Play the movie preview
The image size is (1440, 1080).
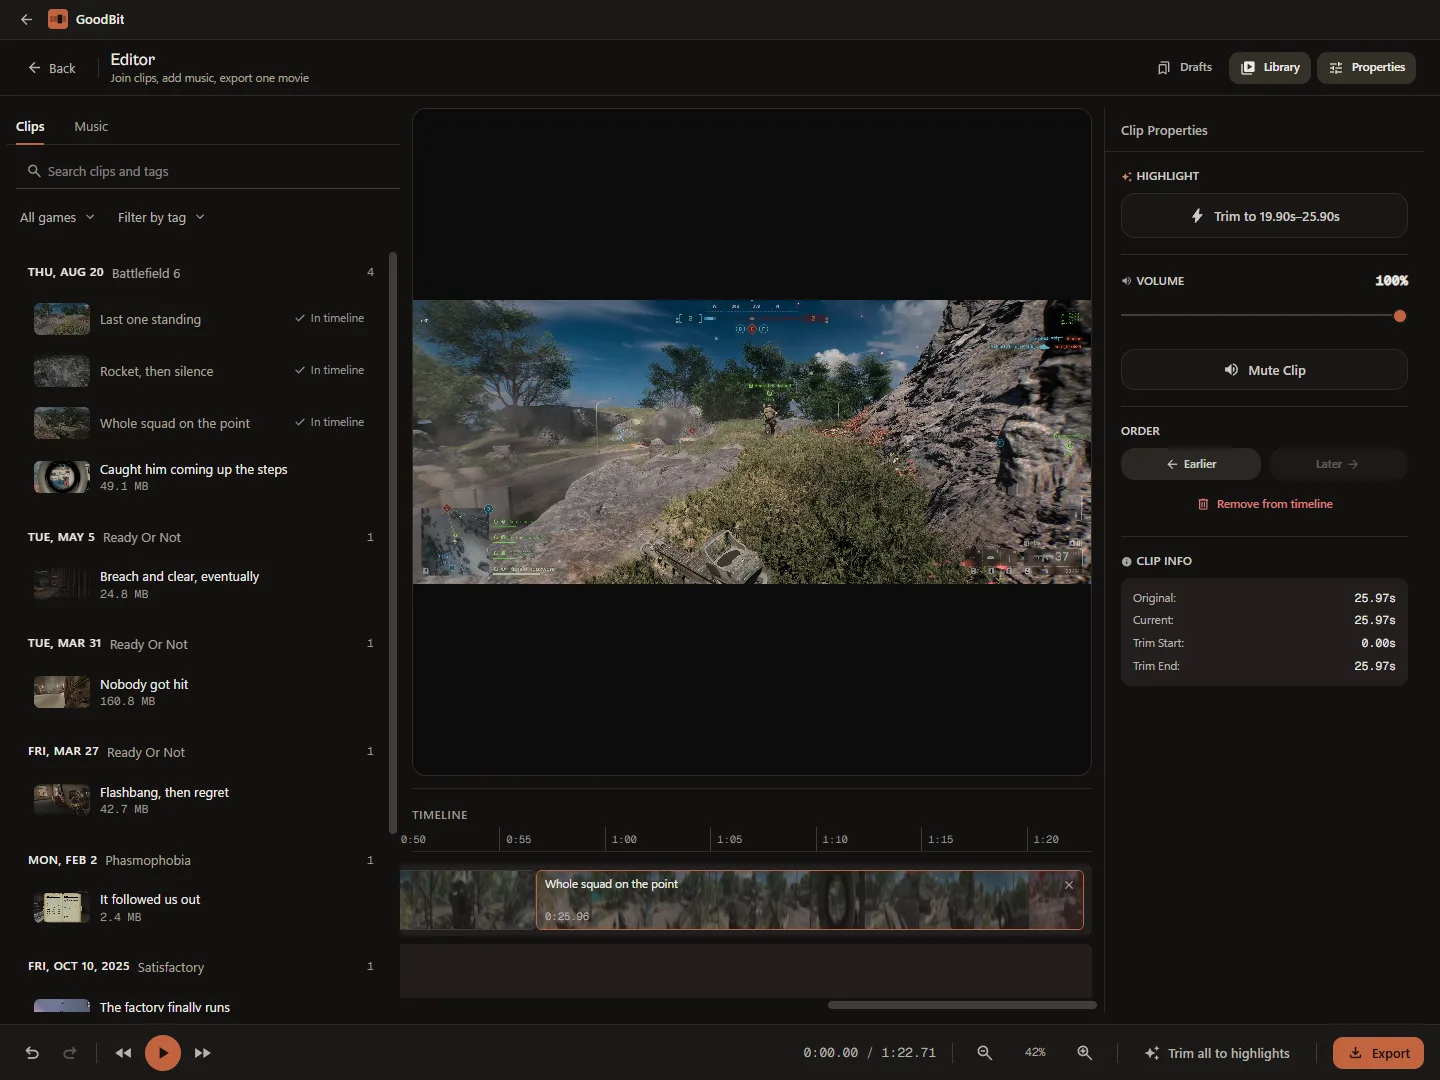pyautogui.click(x=163, y=1053)
